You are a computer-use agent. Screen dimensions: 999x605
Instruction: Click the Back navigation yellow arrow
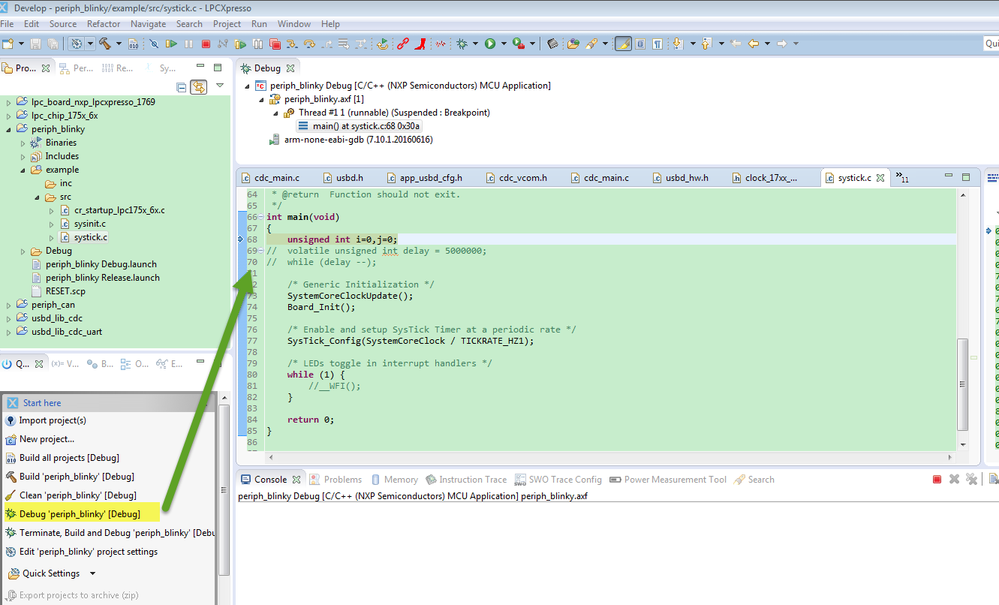[754, 43]
